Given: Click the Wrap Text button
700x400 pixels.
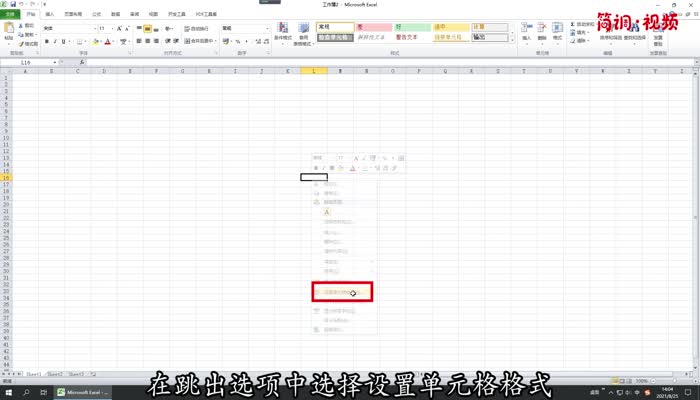Looking at the screenshot, I should click(198, 29).
